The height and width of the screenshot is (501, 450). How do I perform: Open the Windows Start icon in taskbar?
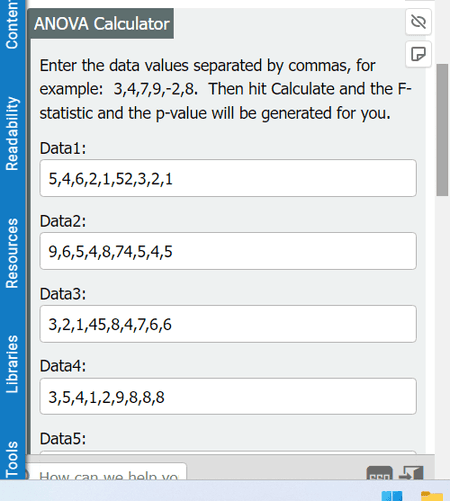pyautogui.click(x=392, y=496)
